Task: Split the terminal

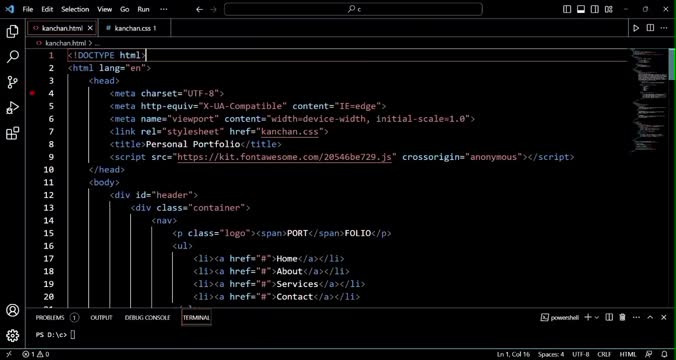Action: [x=609, y=318]
